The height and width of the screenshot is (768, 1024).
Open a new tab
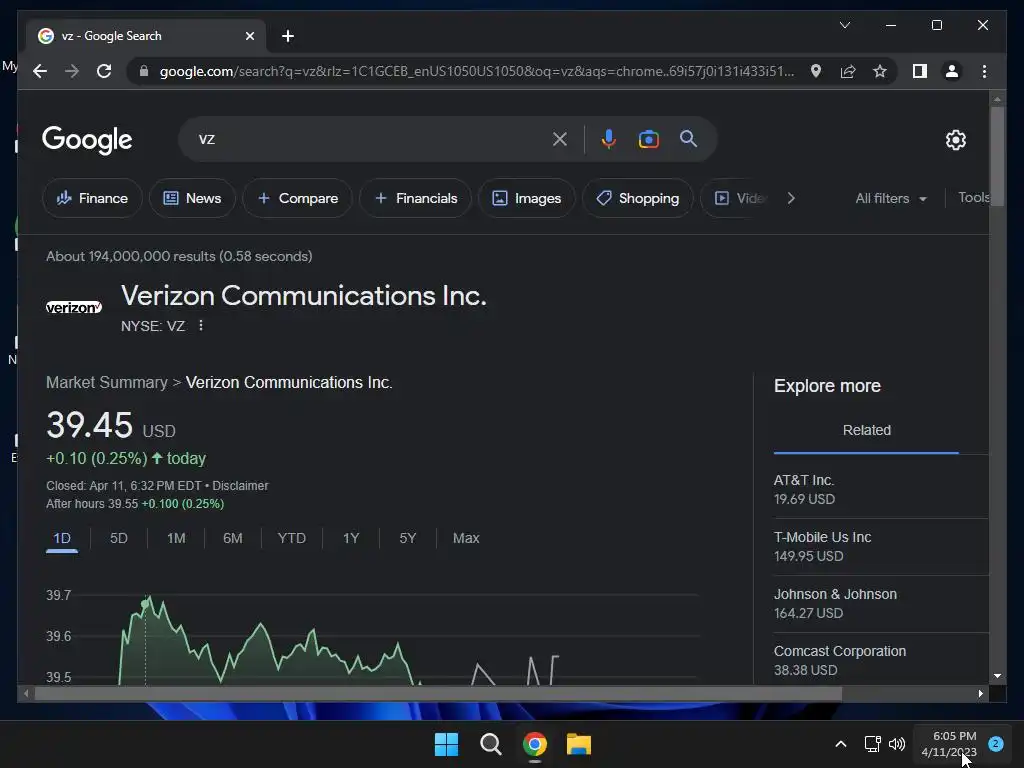coord(287,36)
